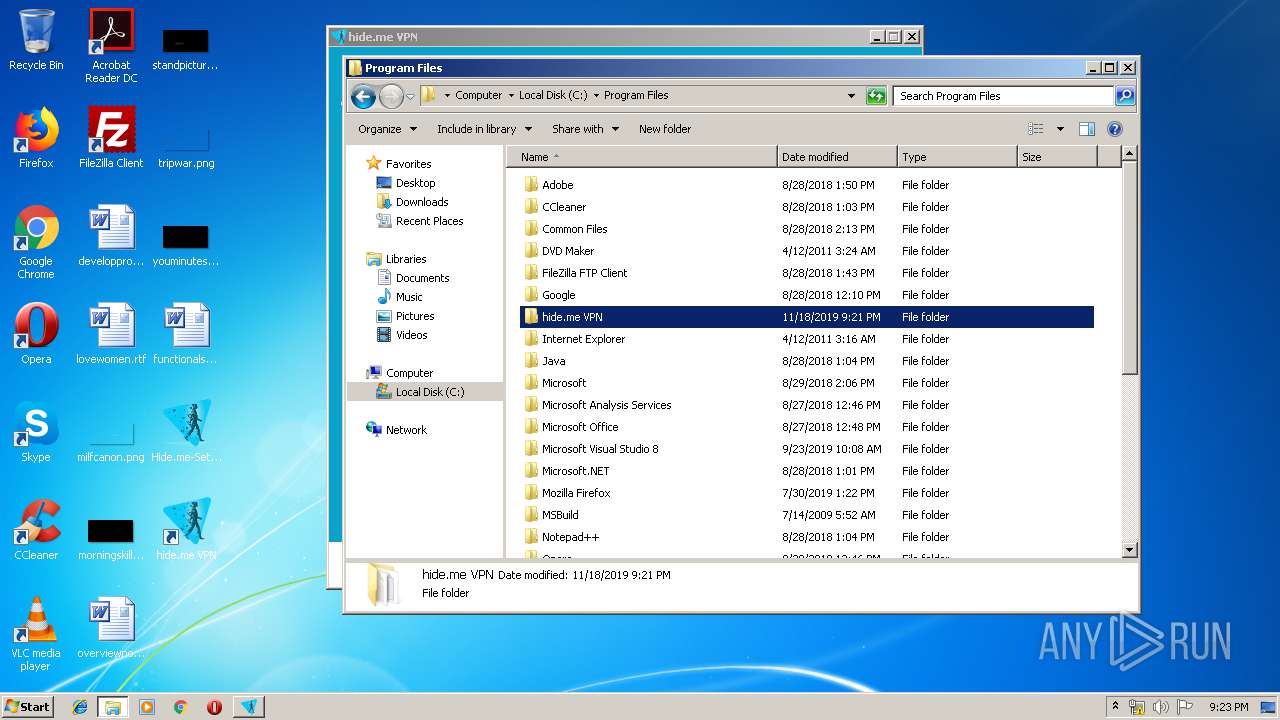Select Internet Explorer folder

pos(807,339)
